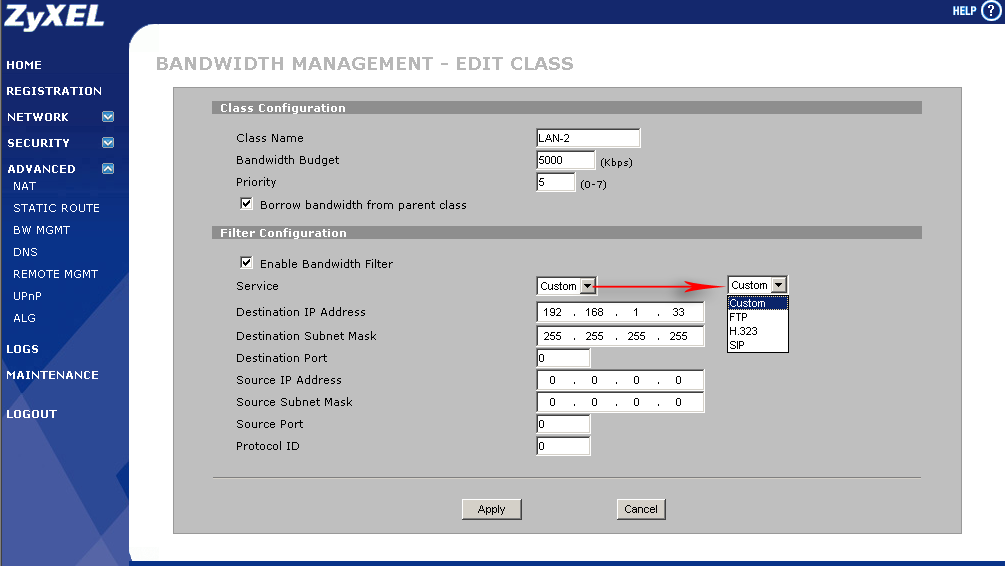The width and height of the screenshot is (1005, 566).
Task: Click the Help question mark icon
Action: click(990, 11)
